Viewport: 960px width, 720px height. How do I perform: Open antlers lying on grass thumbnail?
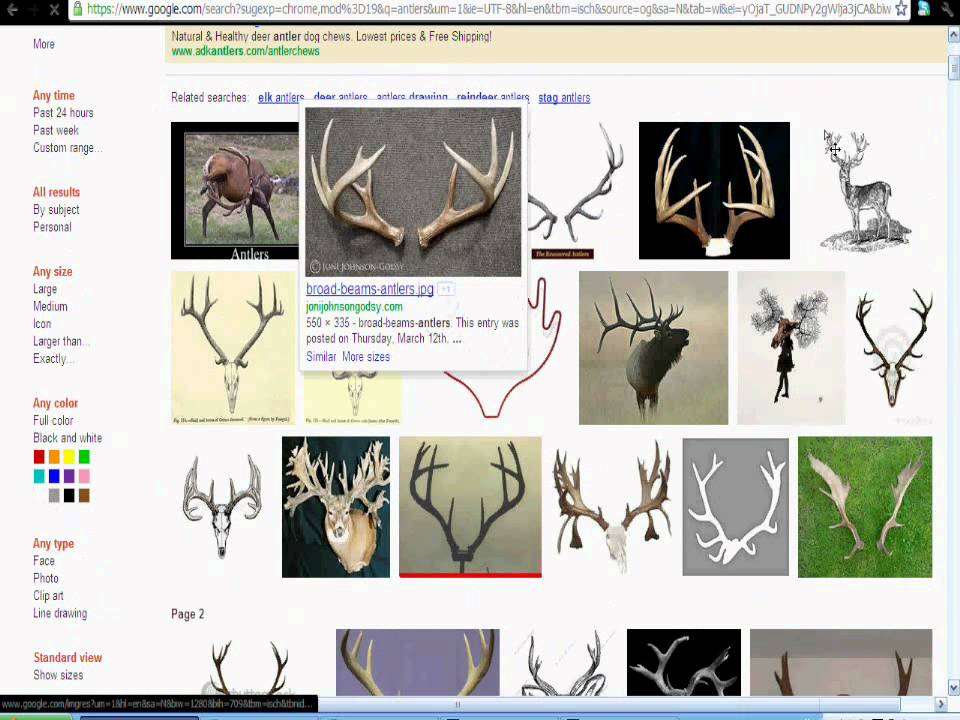pyautogui.click(x=864, y=507)
